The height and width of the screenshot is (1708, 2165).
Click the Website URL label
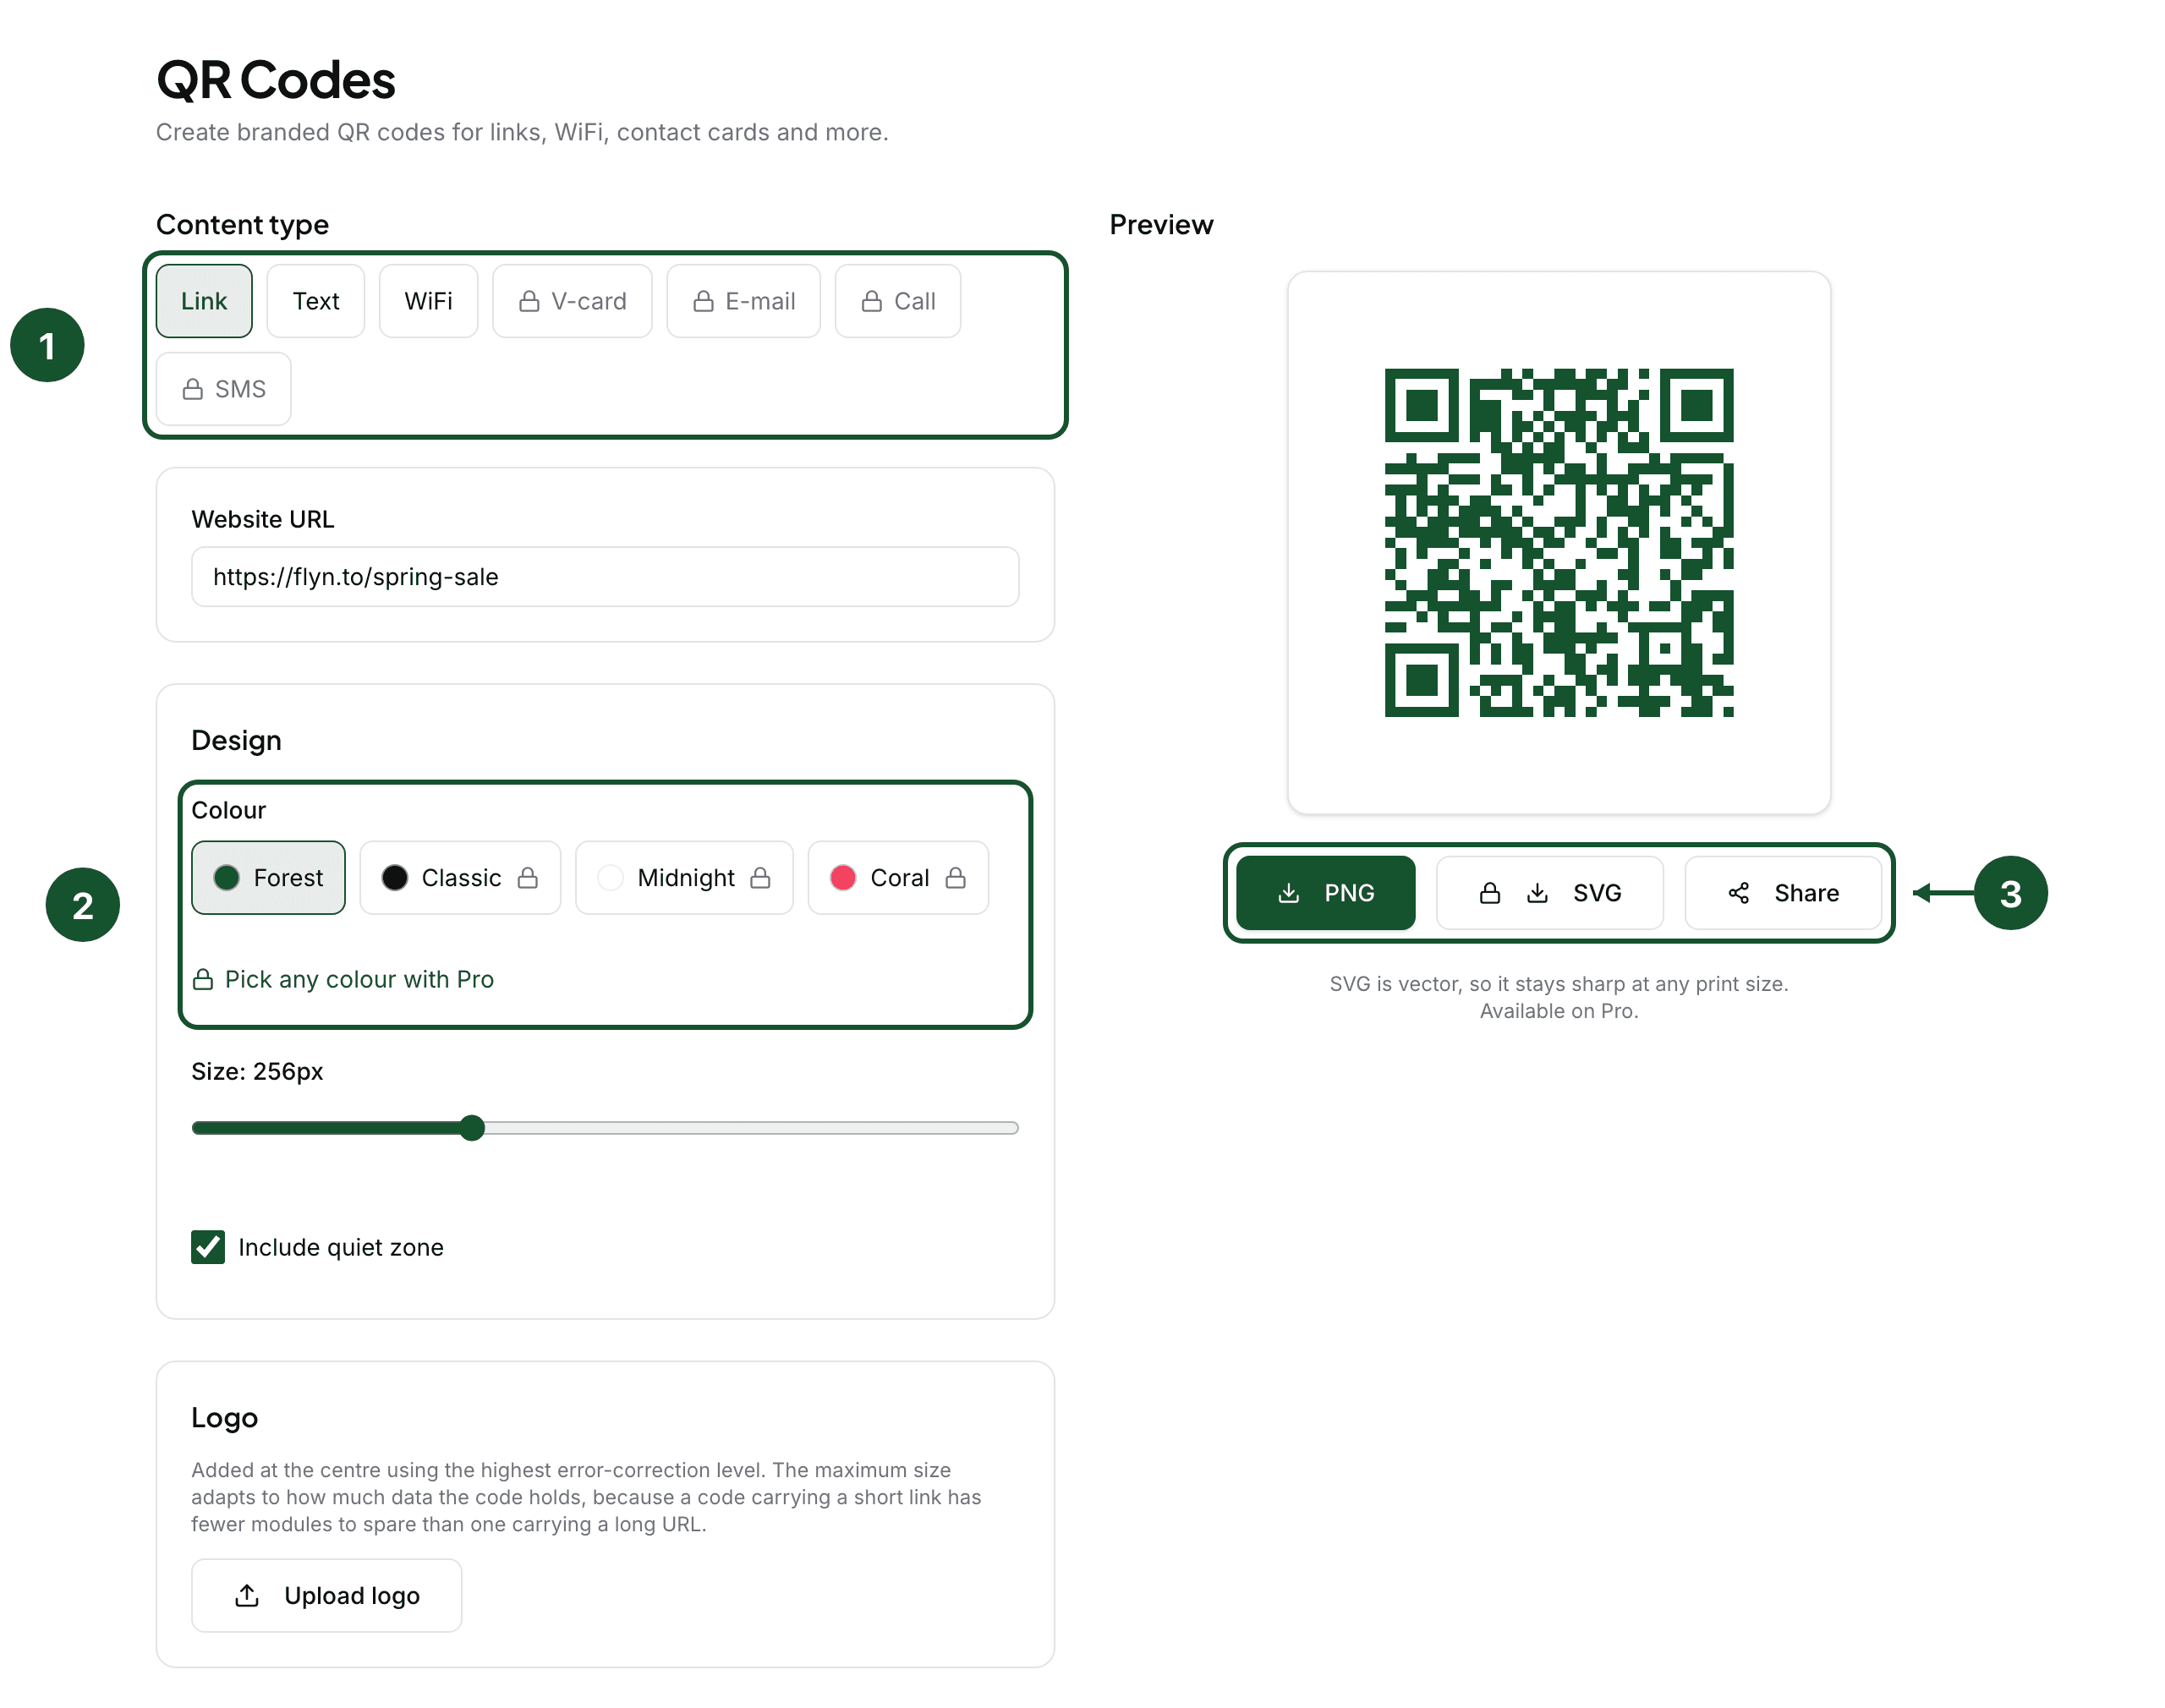pos(263,519)
